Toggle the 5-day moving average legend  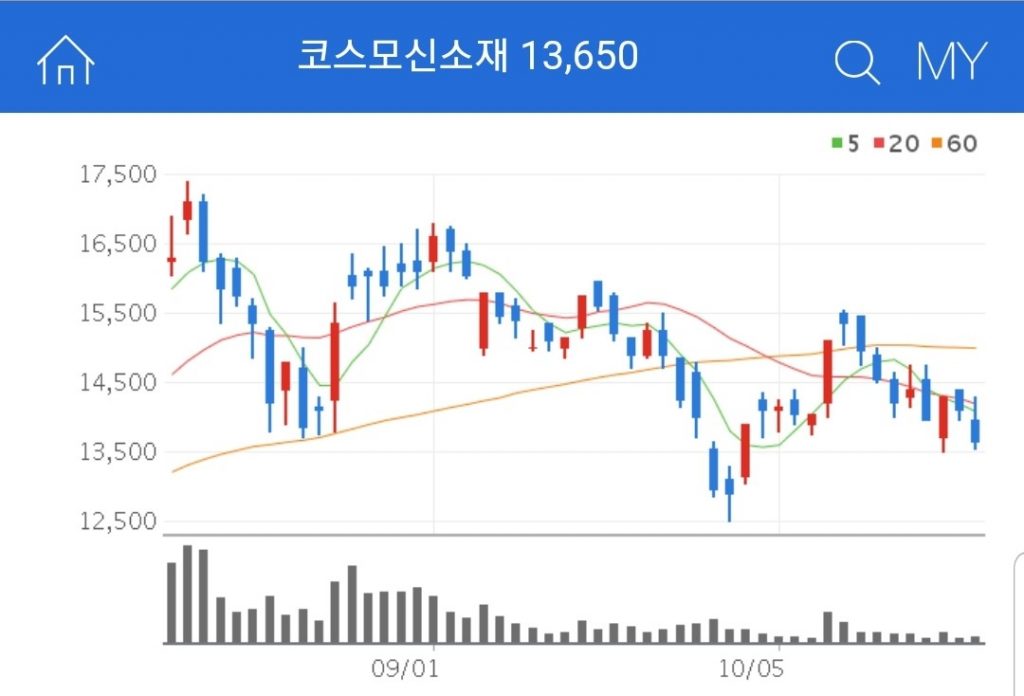pyautogui.click(x=845, y=144)
